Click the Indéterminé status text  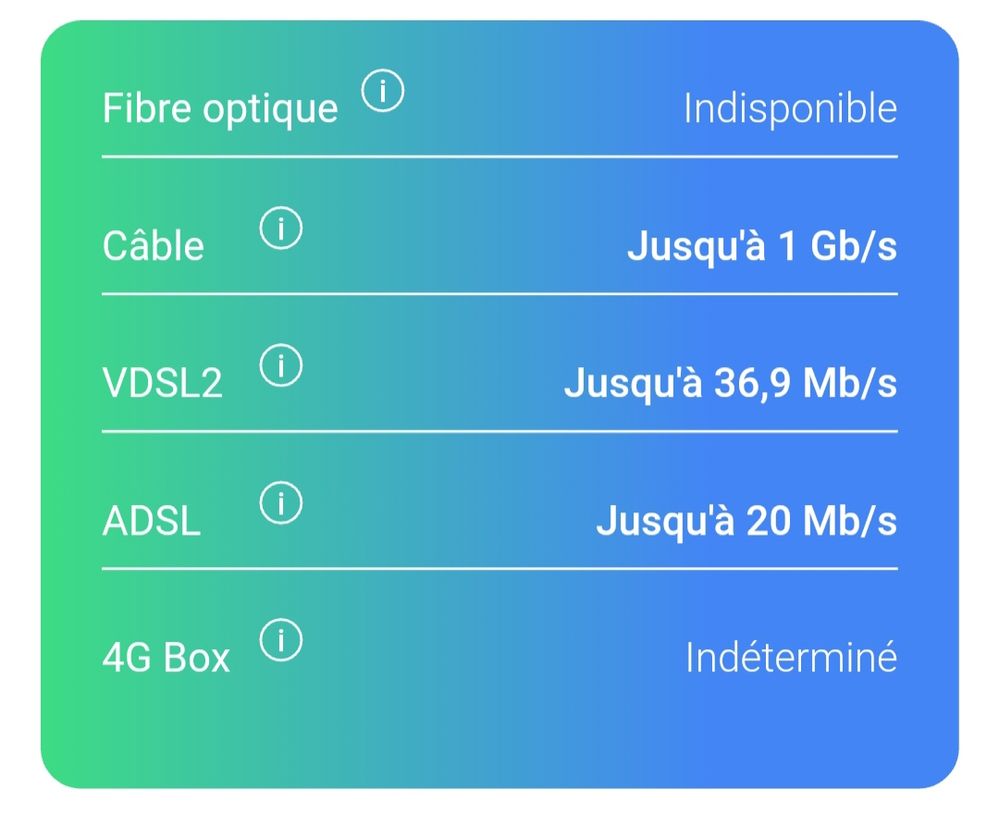(790, 658)
